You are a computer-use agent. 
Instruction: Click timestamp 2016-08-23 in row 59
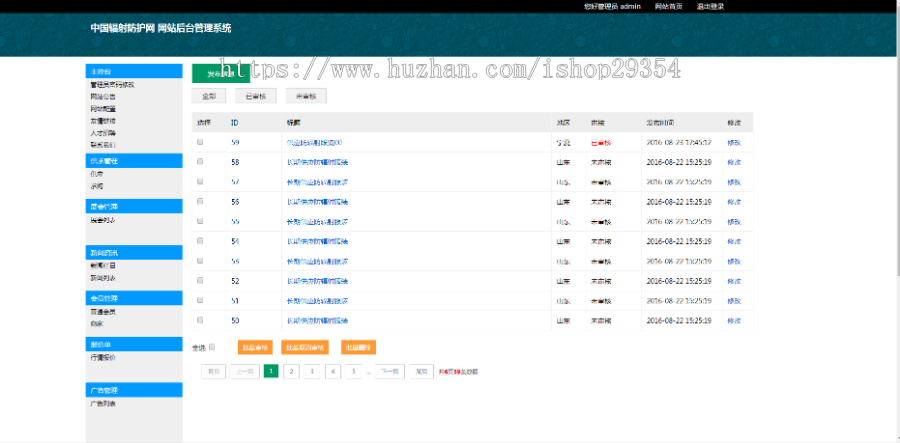[679, 142]
